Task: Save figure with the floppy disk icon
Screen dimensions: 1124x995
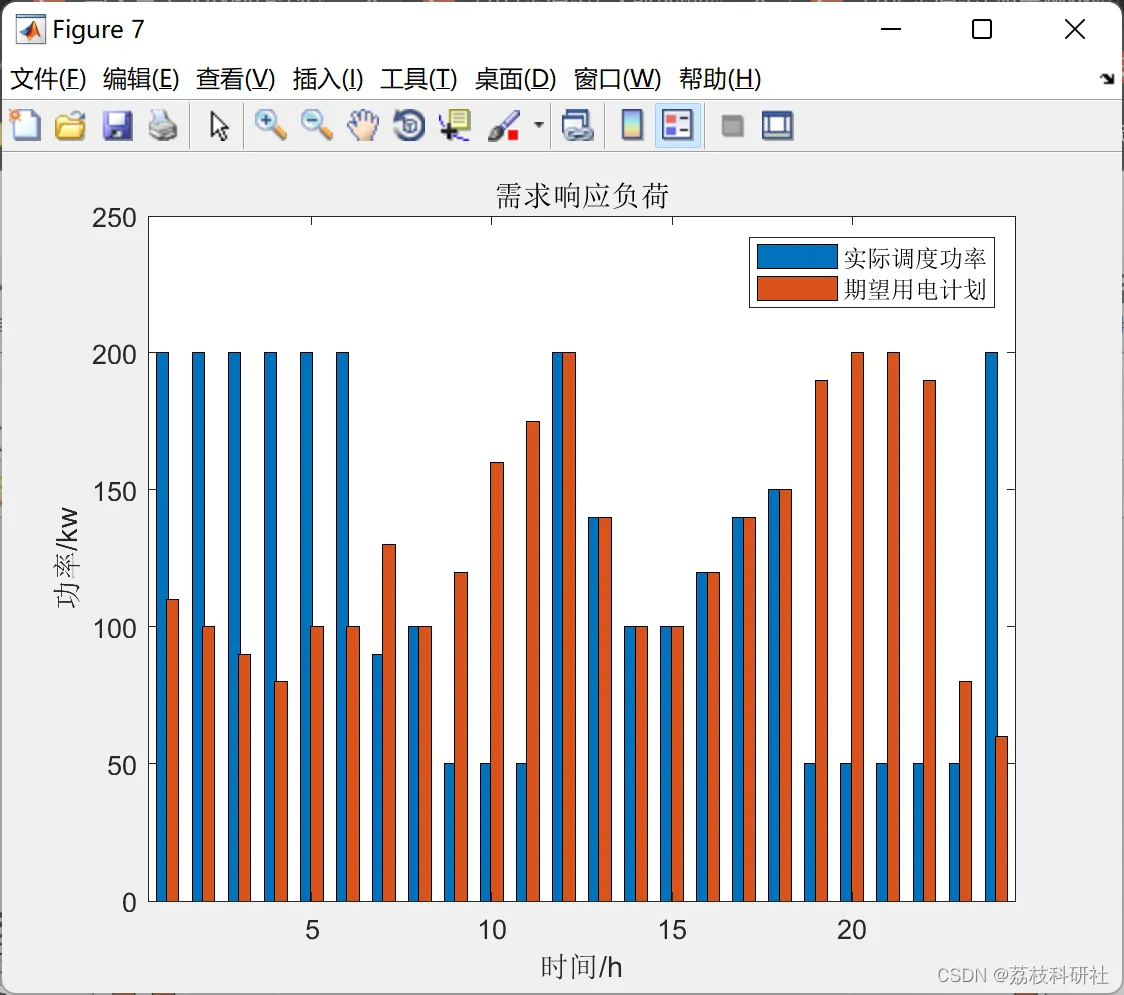Action: (x=117, y=125)
